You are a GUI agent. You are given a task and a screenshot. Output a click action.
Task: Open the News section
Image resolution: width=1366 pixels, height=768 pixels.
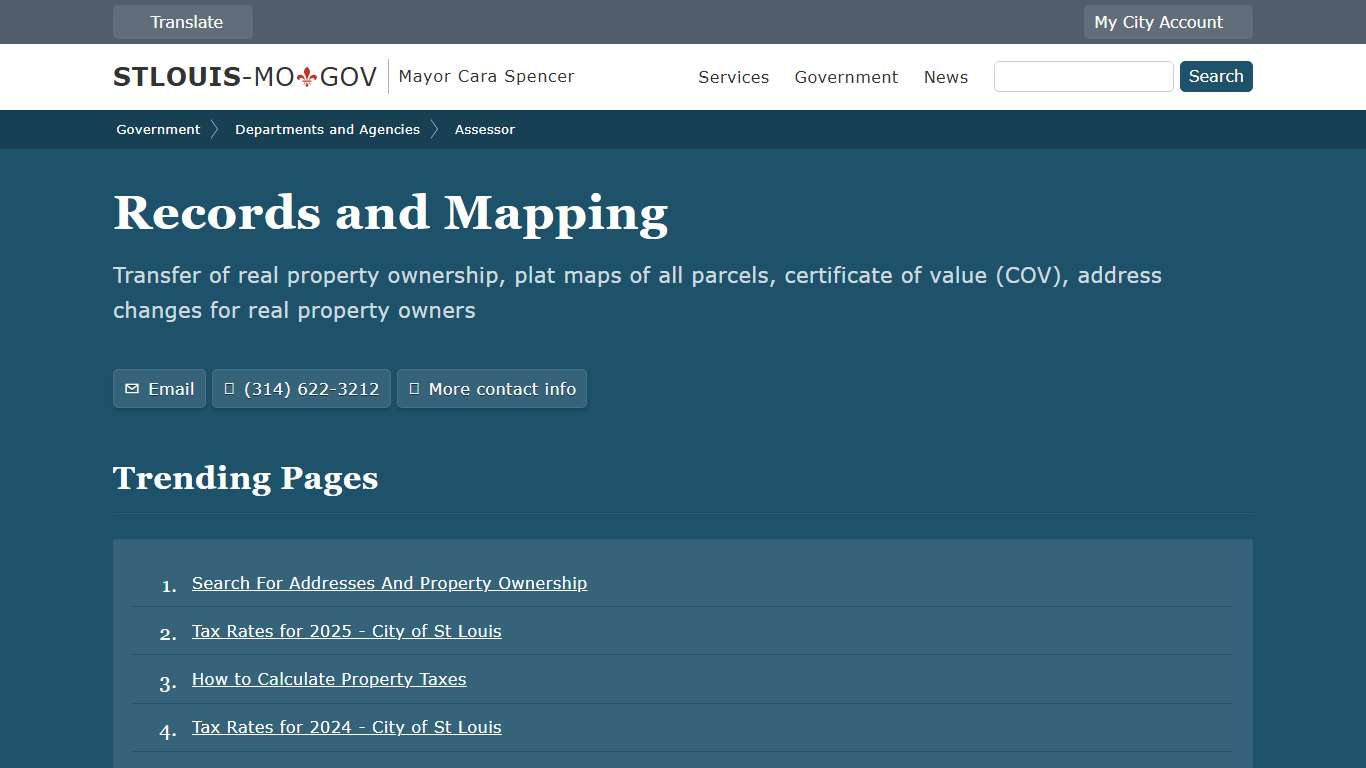[x=945, y=77]
